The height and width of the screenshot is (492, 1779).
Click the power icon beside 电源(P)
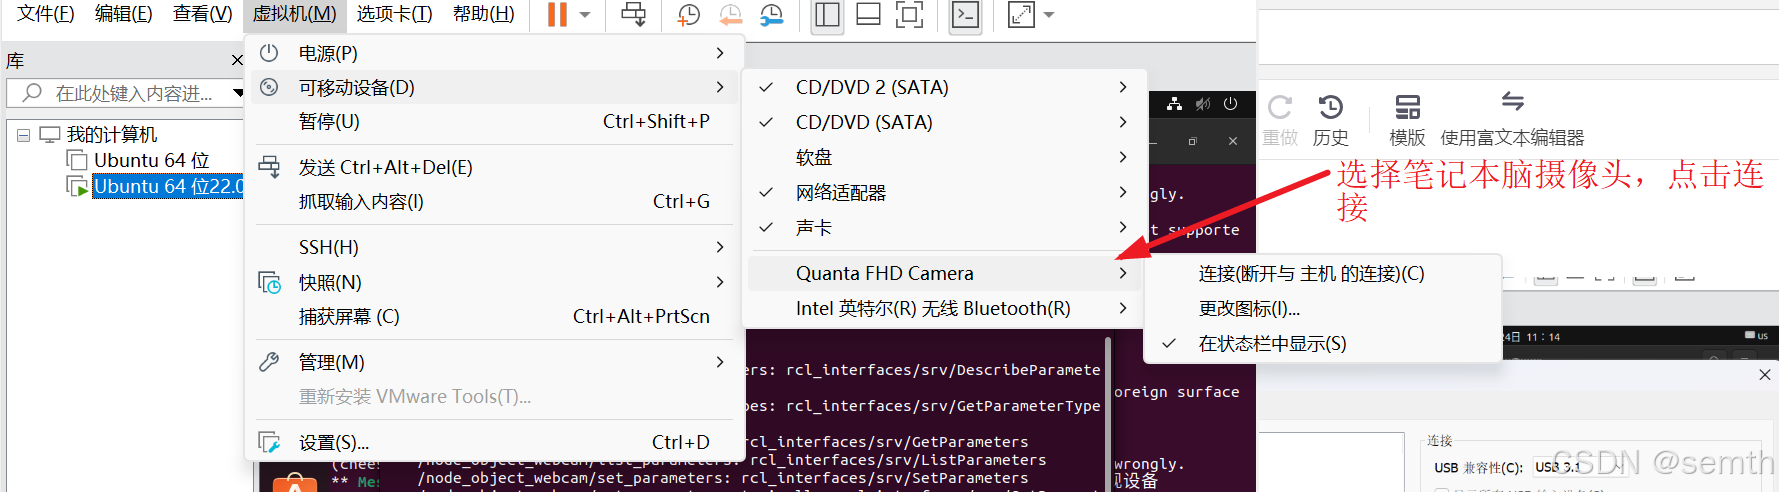(x=269, y=53)
